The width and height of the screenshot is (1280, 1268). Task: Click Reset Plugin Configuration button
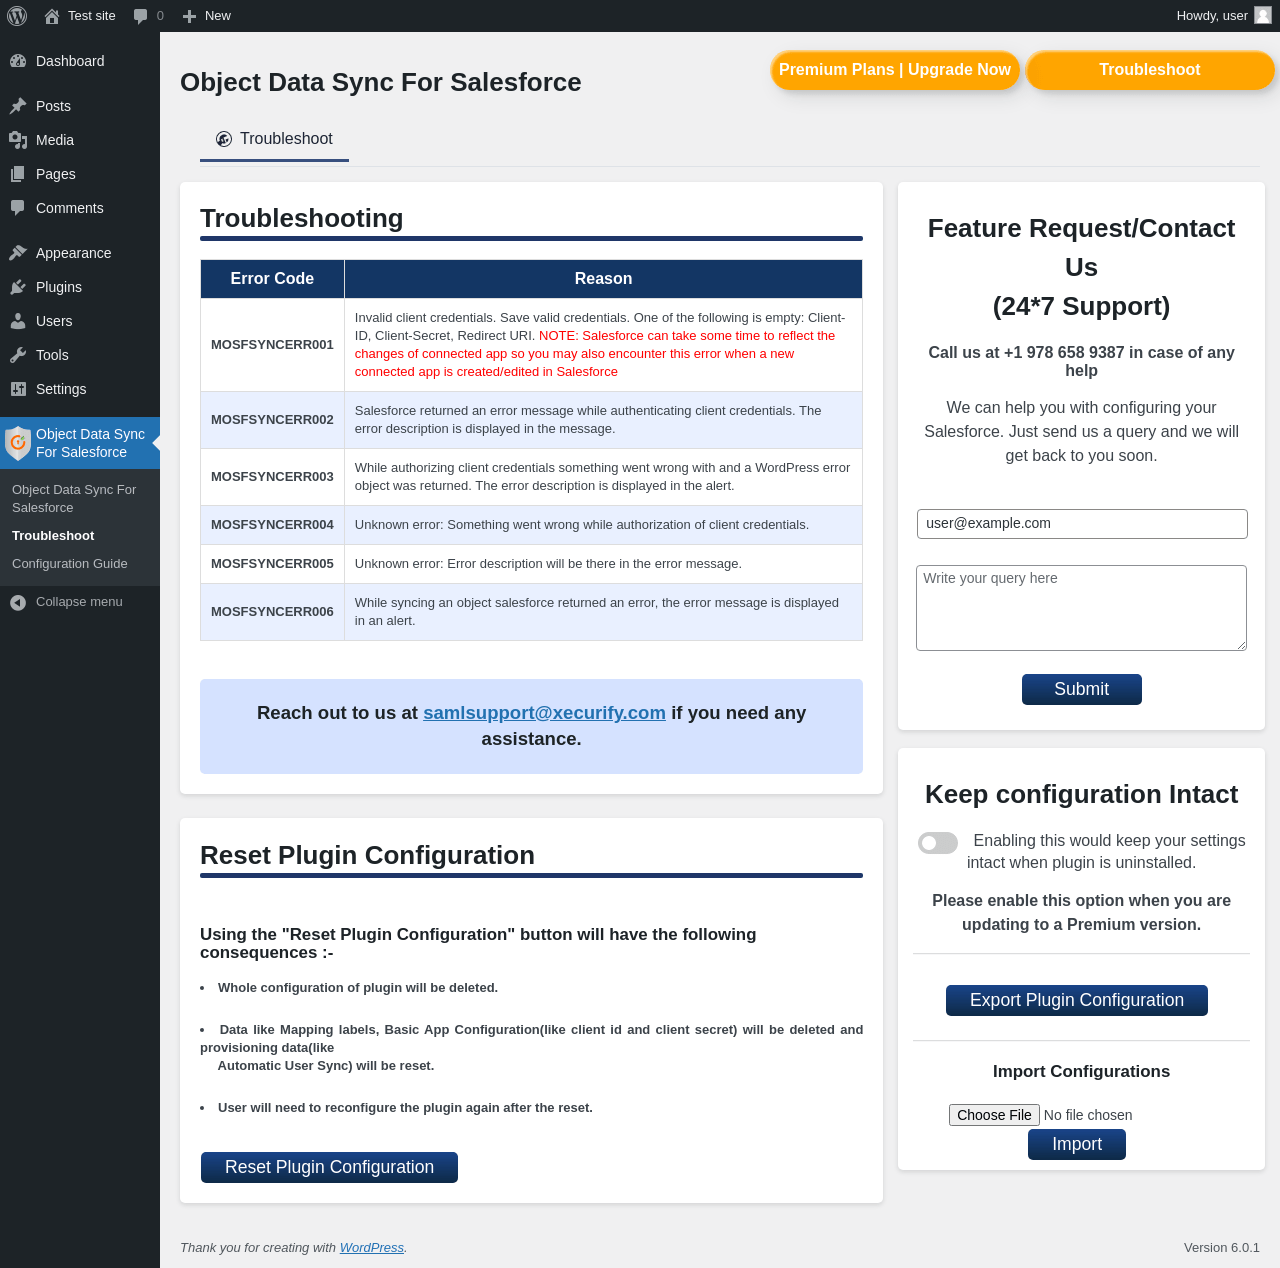(329, 1167)
